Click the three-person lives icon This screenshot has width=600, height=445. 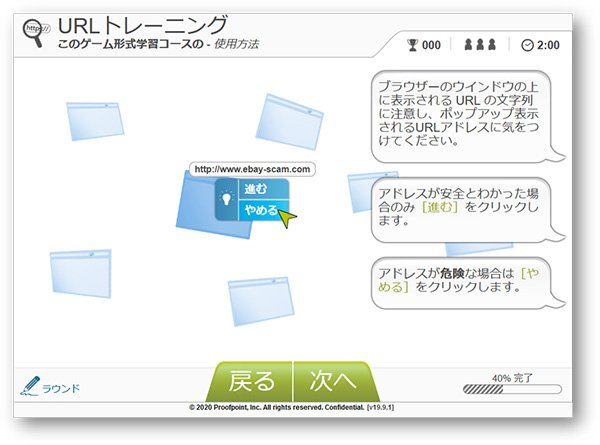pyautogui.click(x=482, y=45)
